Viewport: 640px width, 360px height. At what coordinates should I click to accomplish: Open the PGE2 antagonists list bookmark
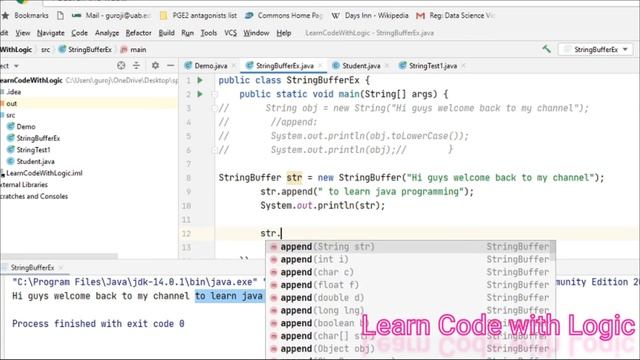coord(198,16)
